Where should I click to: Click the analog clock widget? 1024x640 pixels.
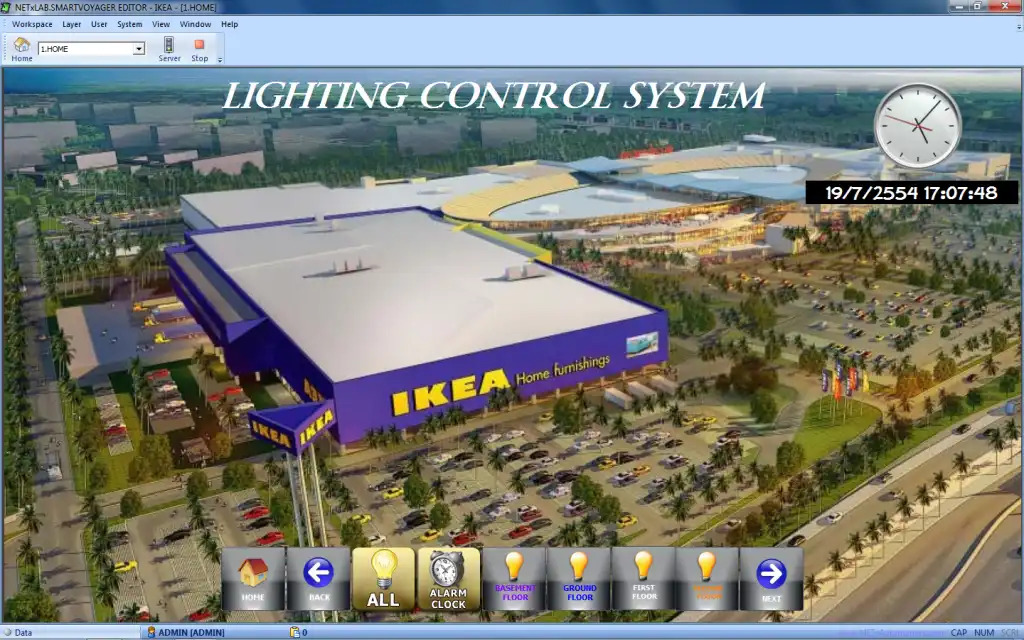coord(918,125)
